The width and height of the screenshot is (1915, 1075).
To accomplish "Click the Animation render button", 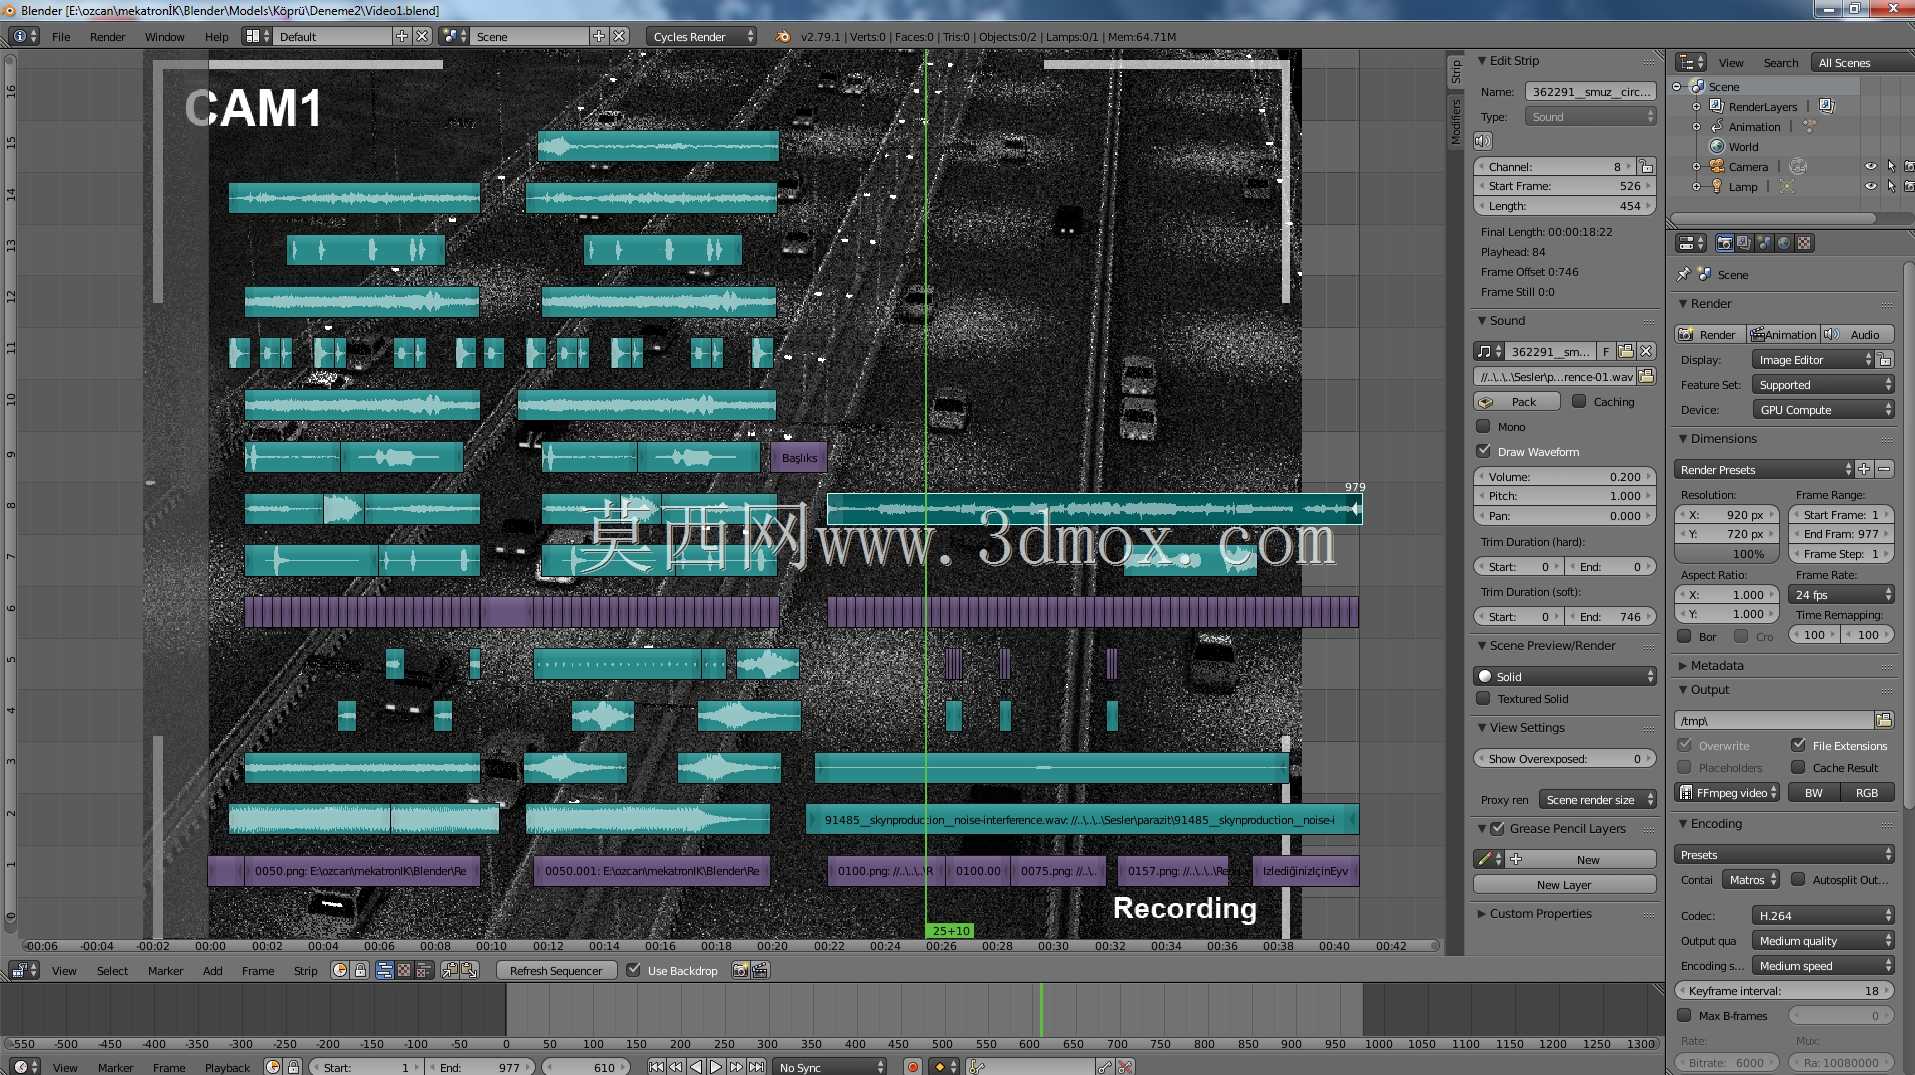I will pos(1783,334).
